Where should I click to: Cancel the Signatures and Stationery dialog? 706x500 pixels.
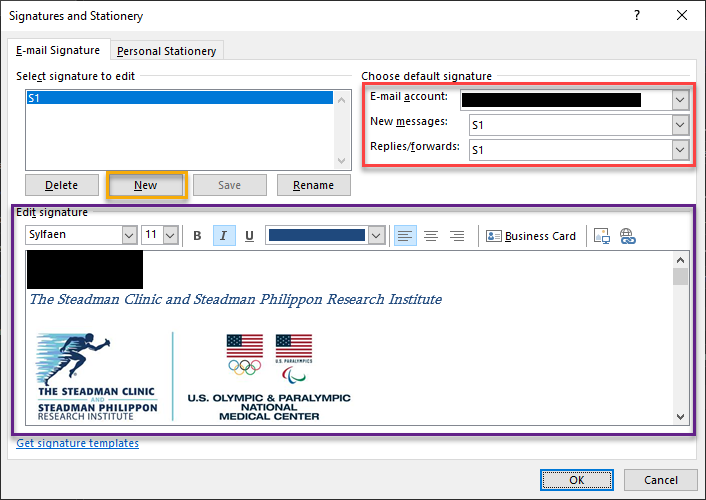pyautogui.click(x=661, y=480)
